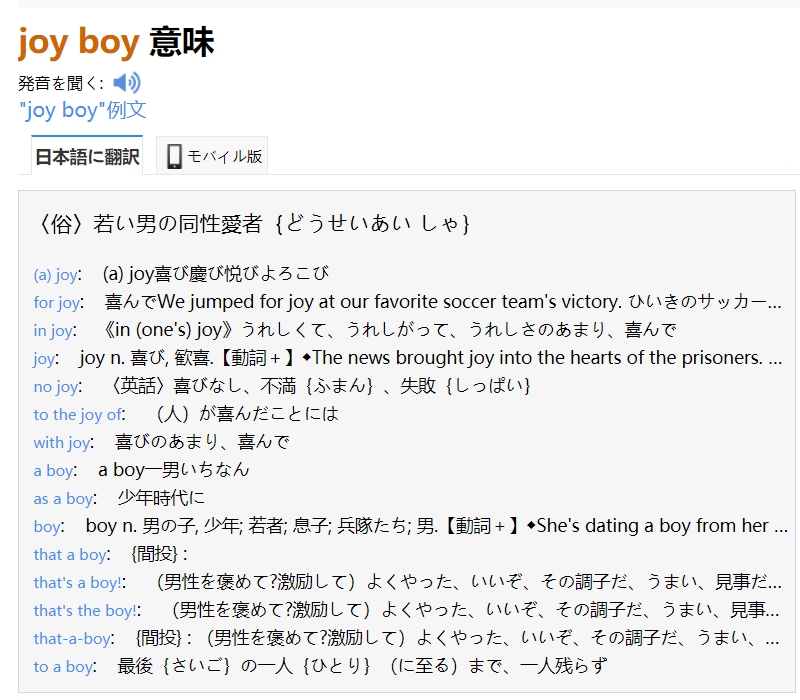Open the "as a boy" link
The width and height of the screenshot is (800, 700).
tap(62, 499)
